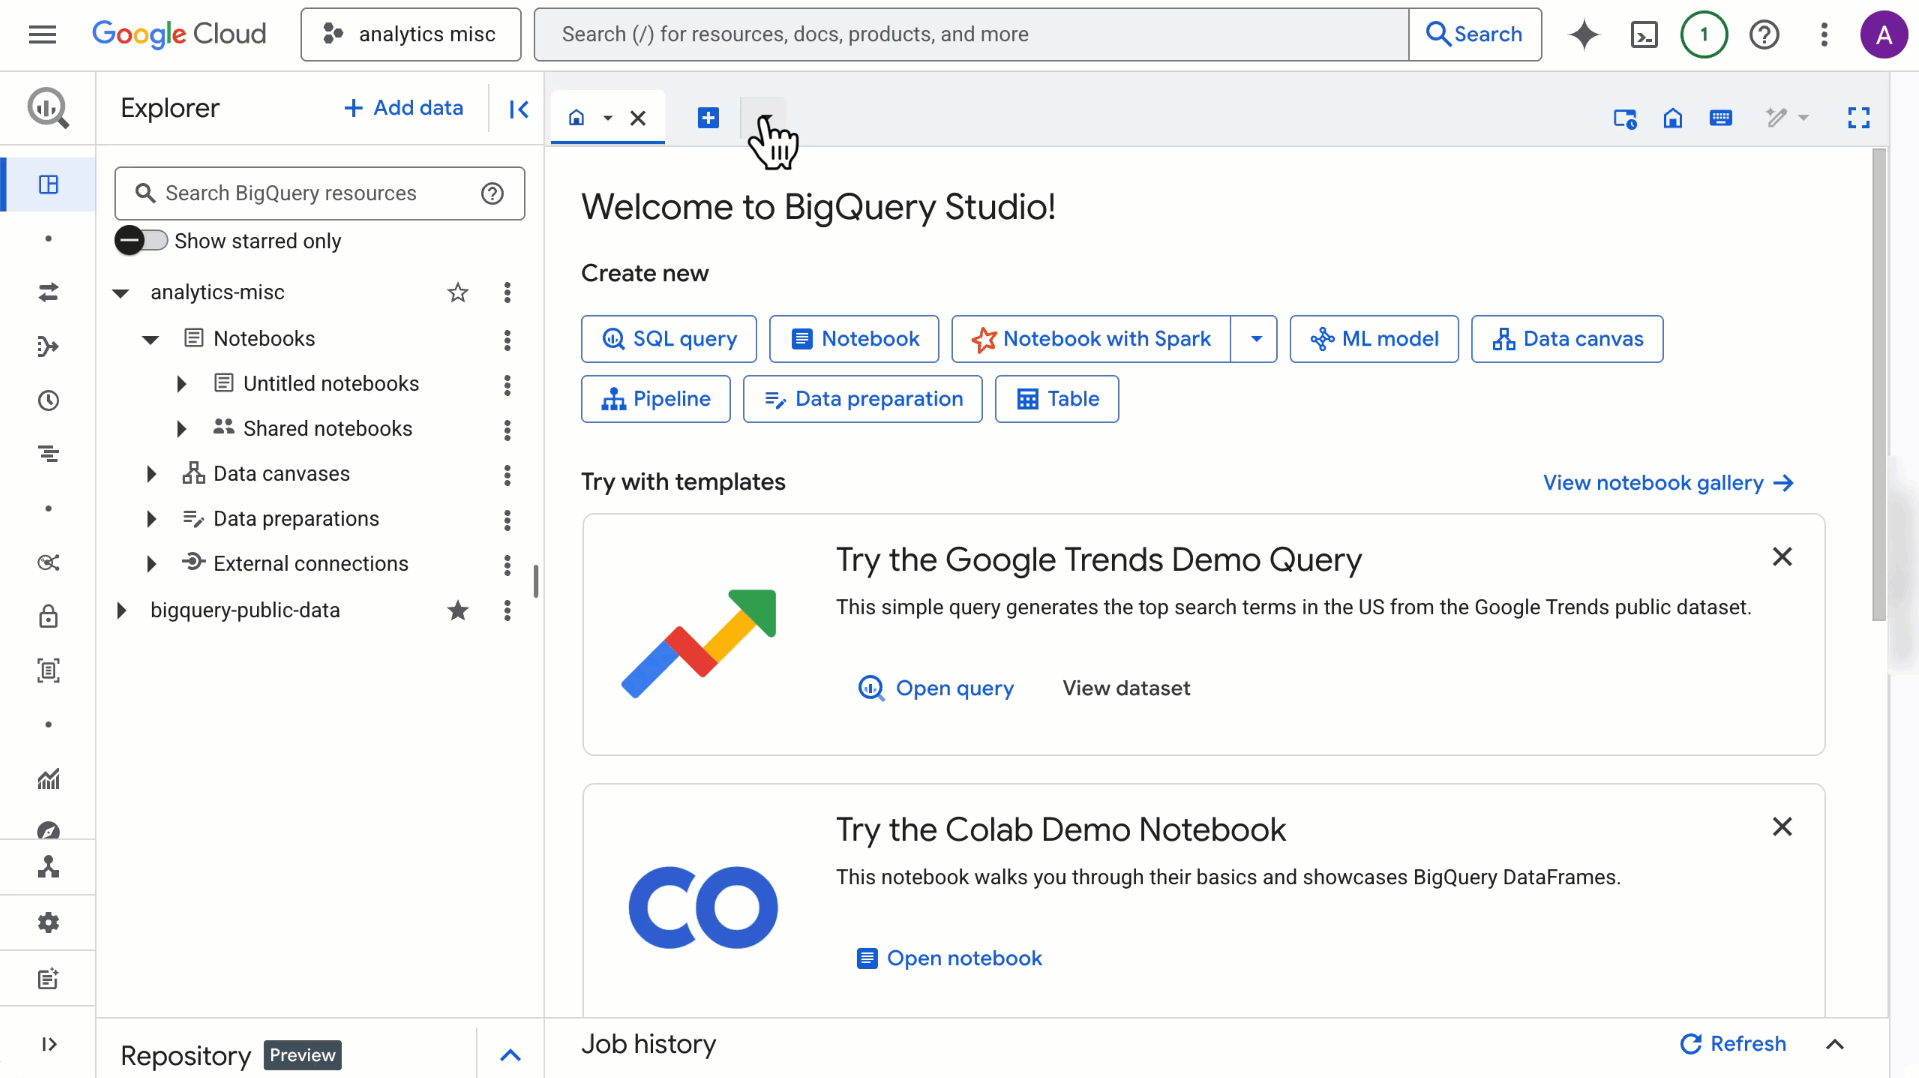Create a new SQL query

click(x=669, y=339)
